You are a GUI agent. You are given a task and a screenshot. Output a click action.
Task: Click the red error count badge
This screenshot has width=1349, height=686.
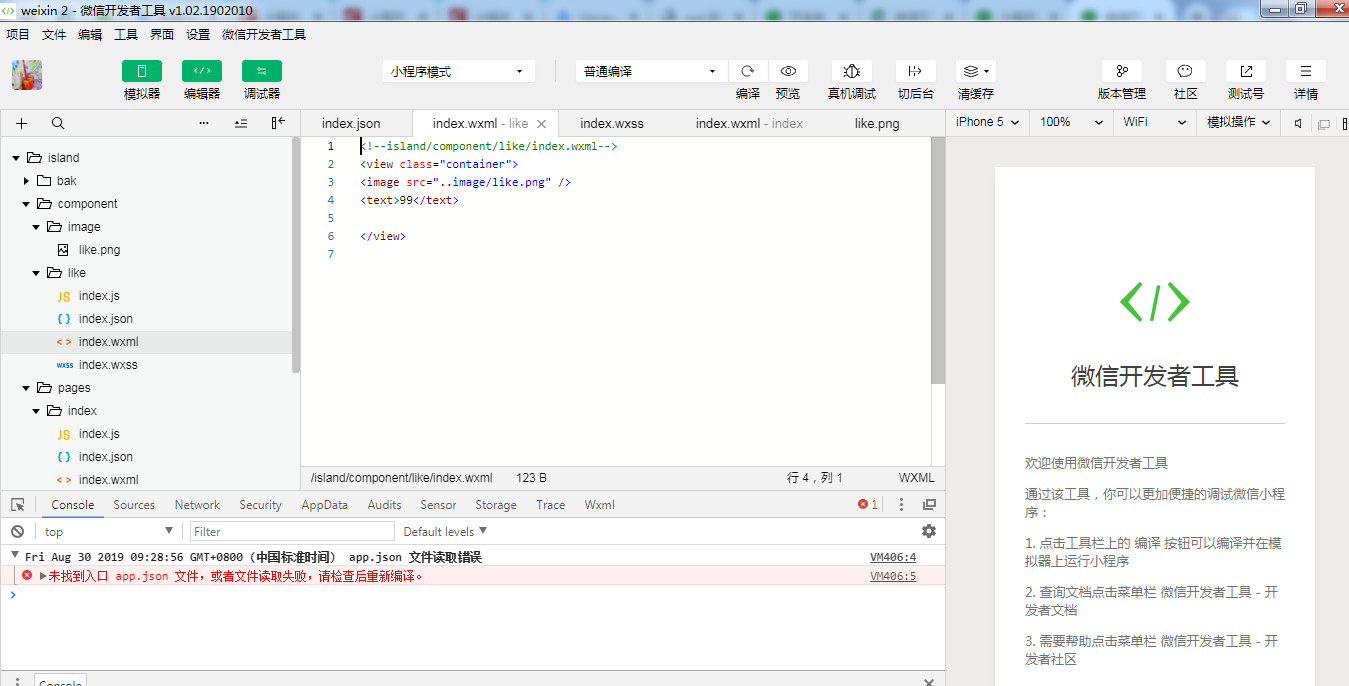pyautogui.click(x=868, y=505)
